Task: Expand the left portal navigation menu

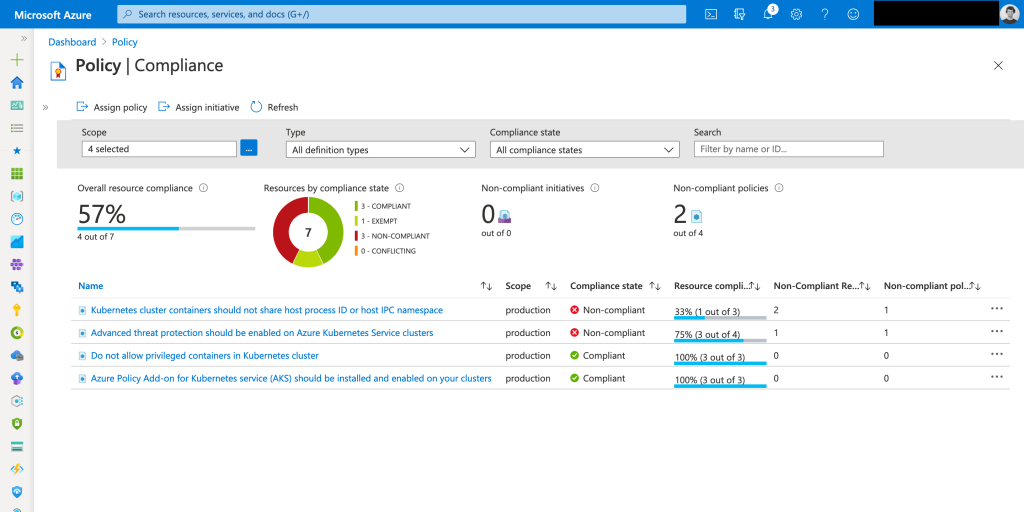Action: (24, 39)
